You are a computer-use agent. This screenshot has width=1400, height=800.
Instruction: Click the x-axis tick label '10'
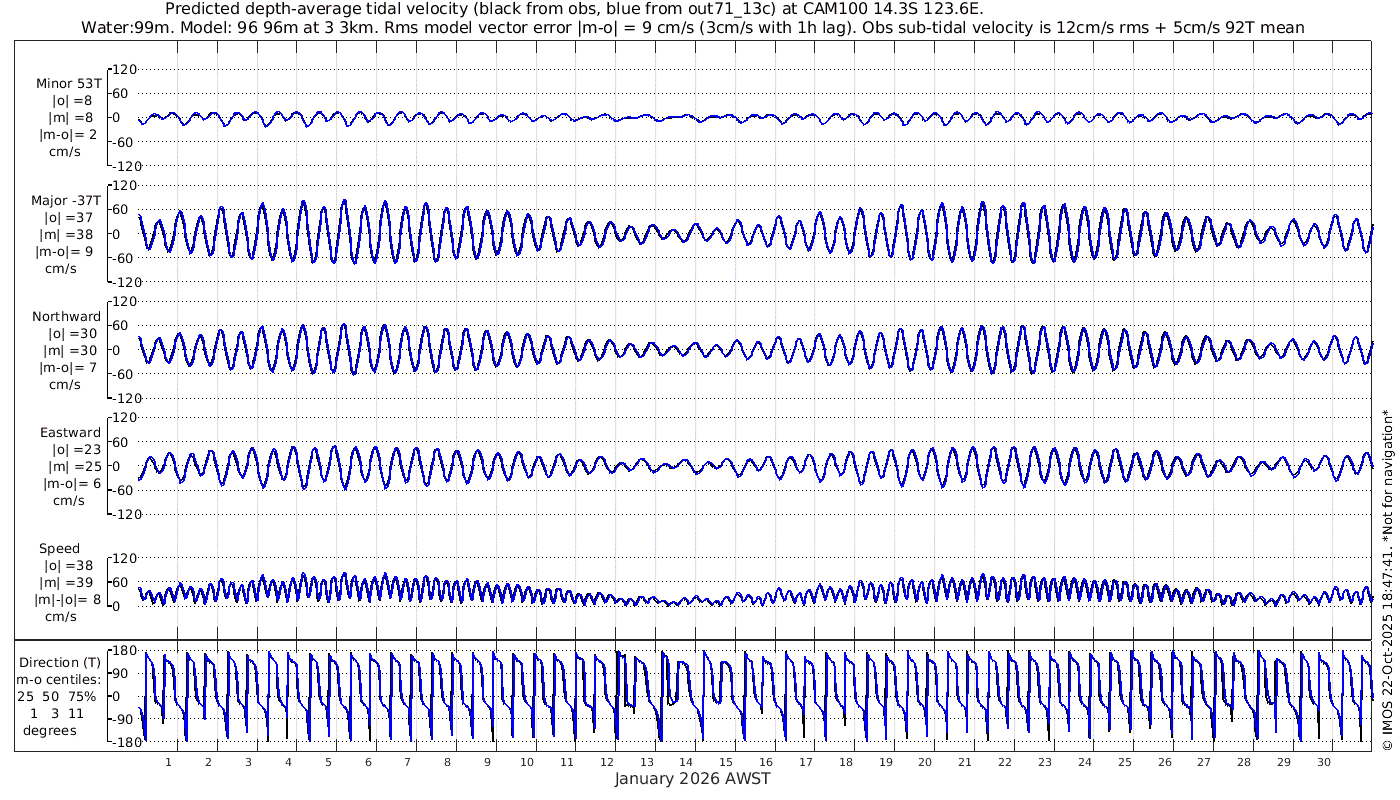527,762
